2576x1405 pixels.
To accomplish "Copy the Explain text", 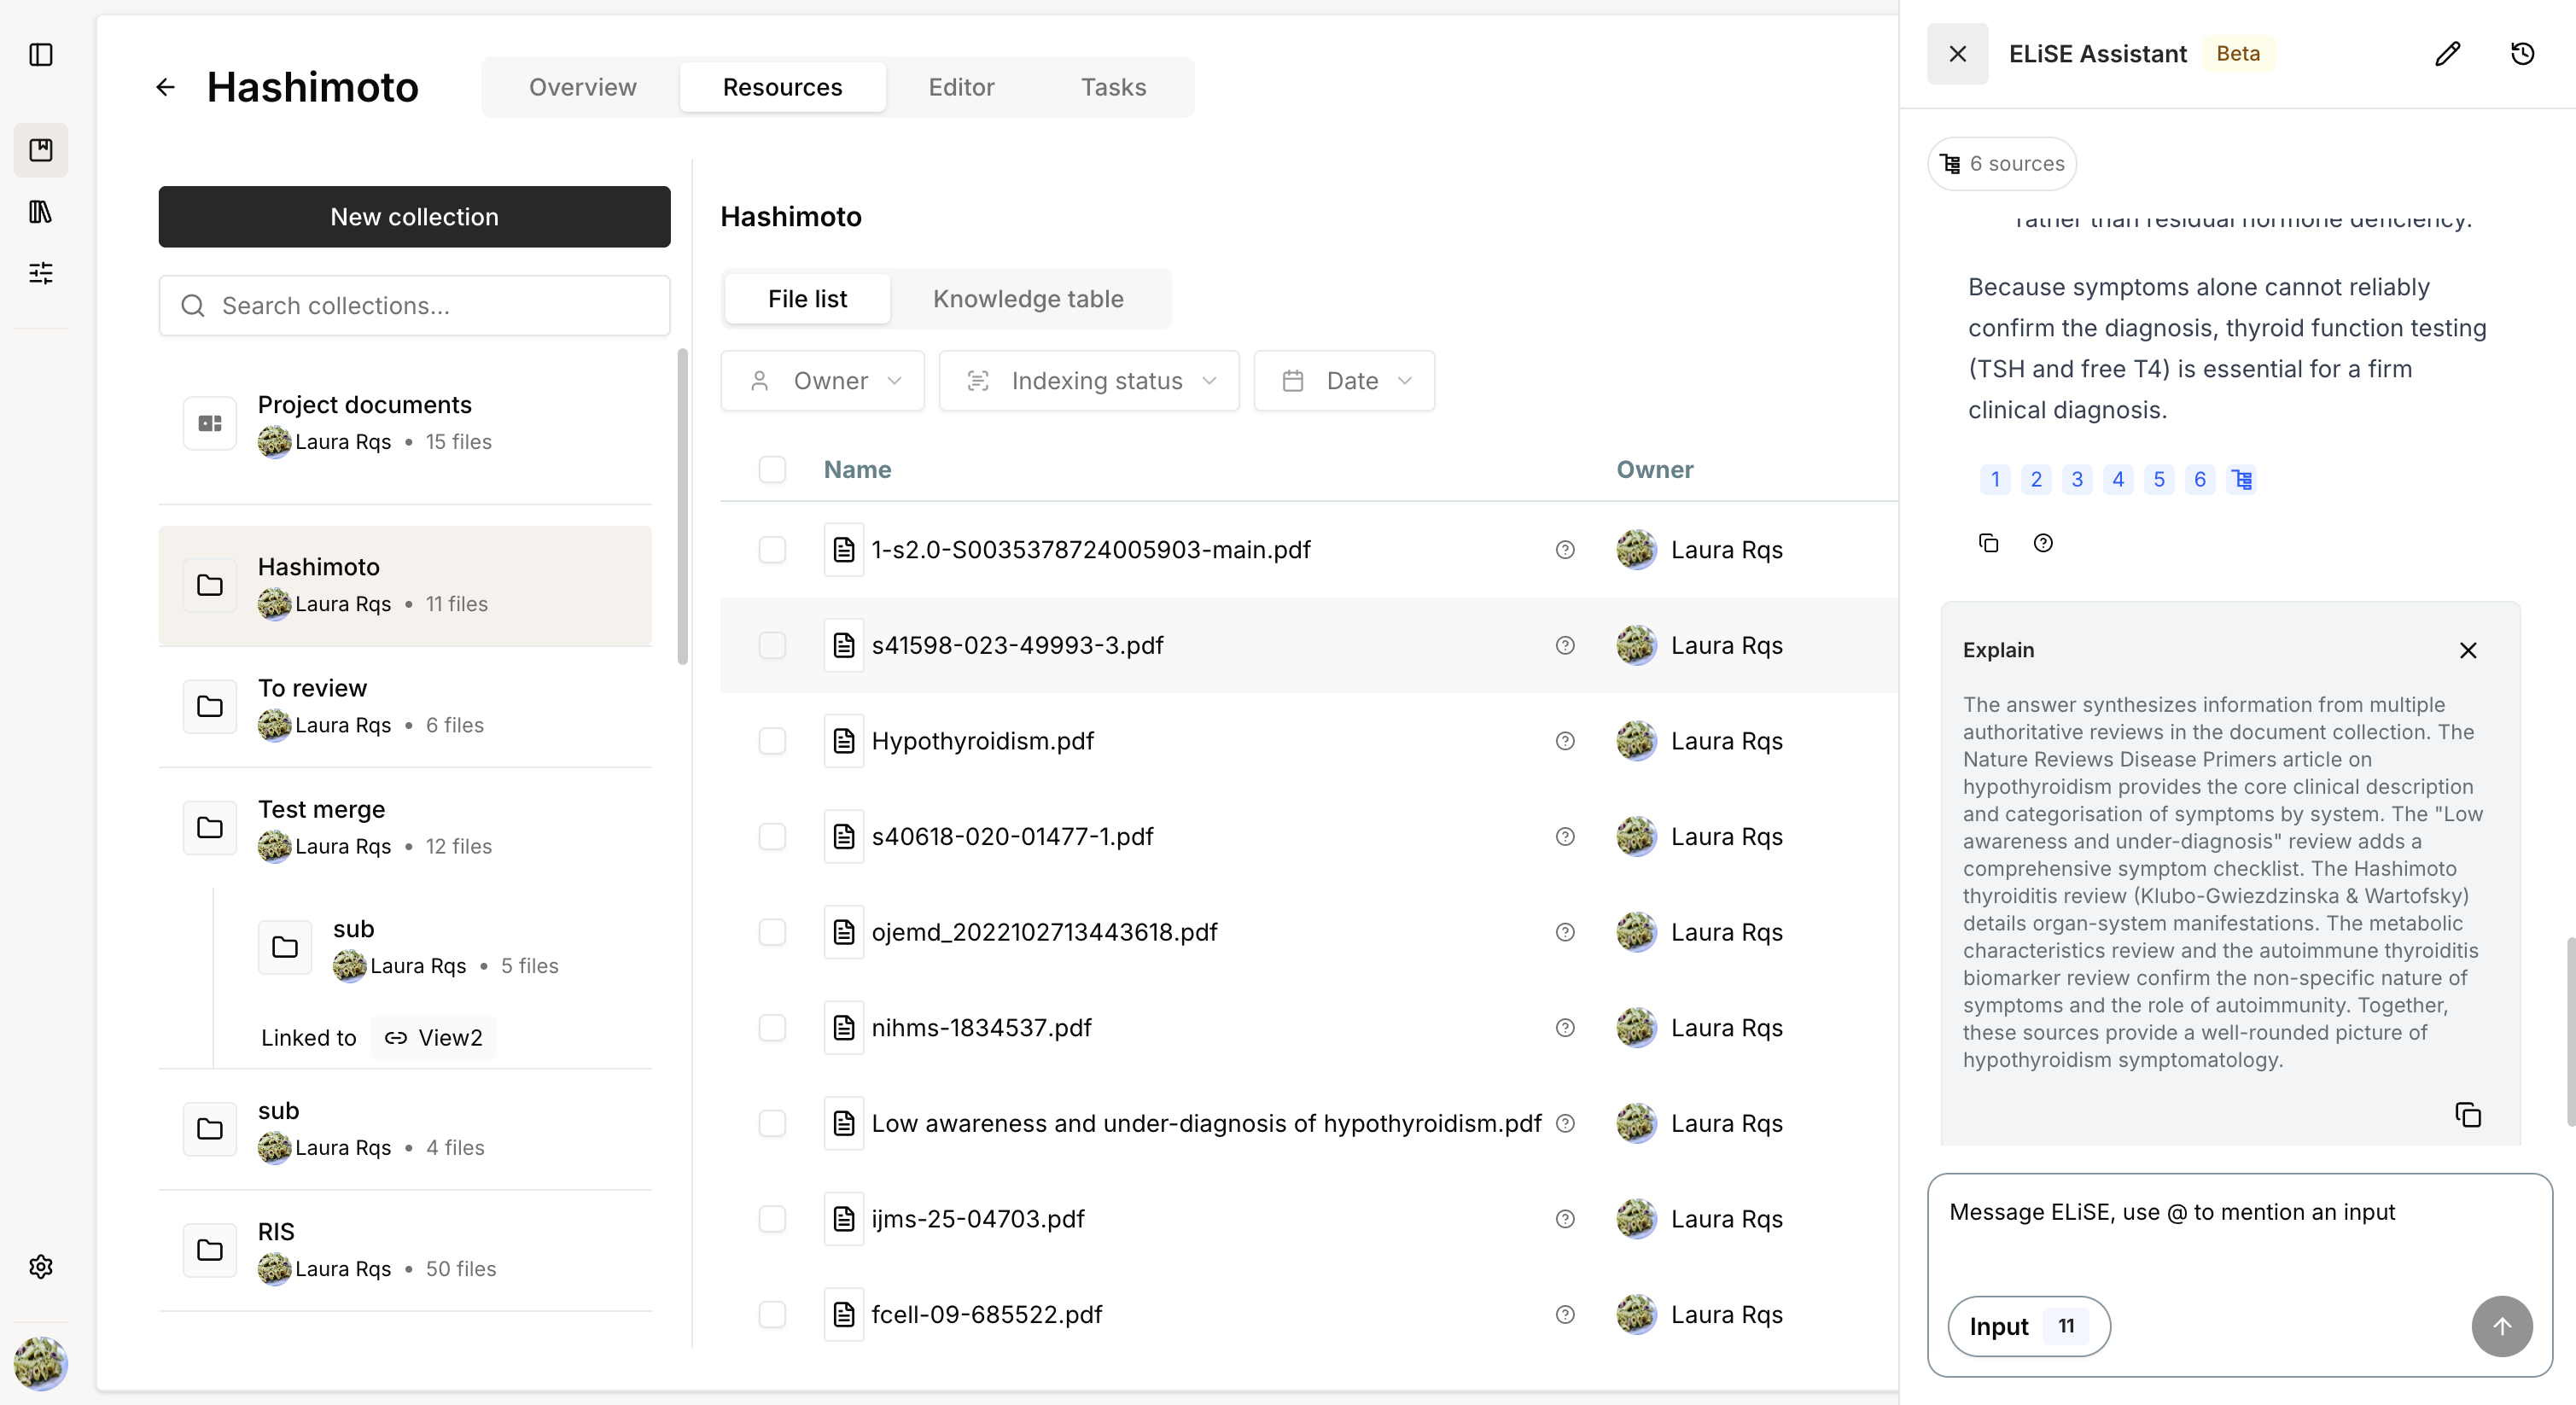I will pyautogui.click(x=2467, y=1114).
